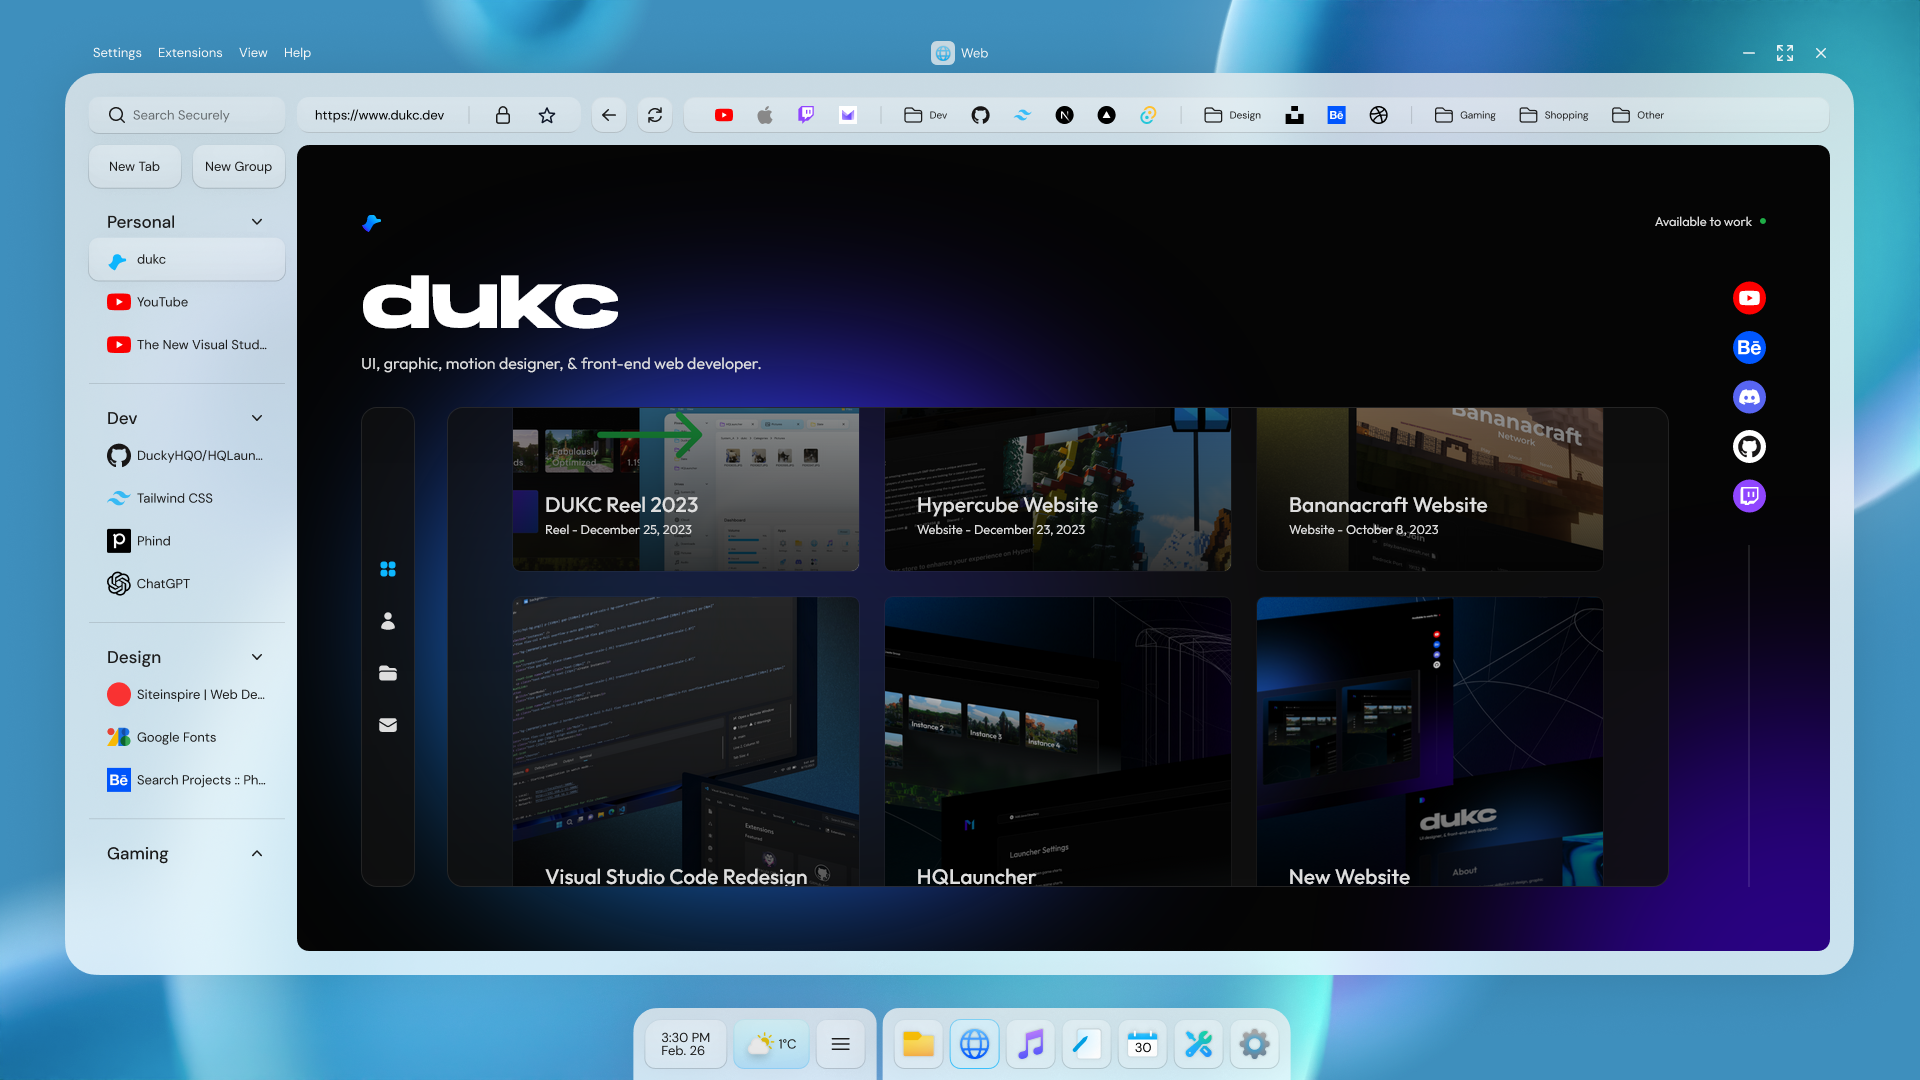Viewport: 1920px width, 1080px height.
Task: Open the Settings menu
Action: click(117, 53)
